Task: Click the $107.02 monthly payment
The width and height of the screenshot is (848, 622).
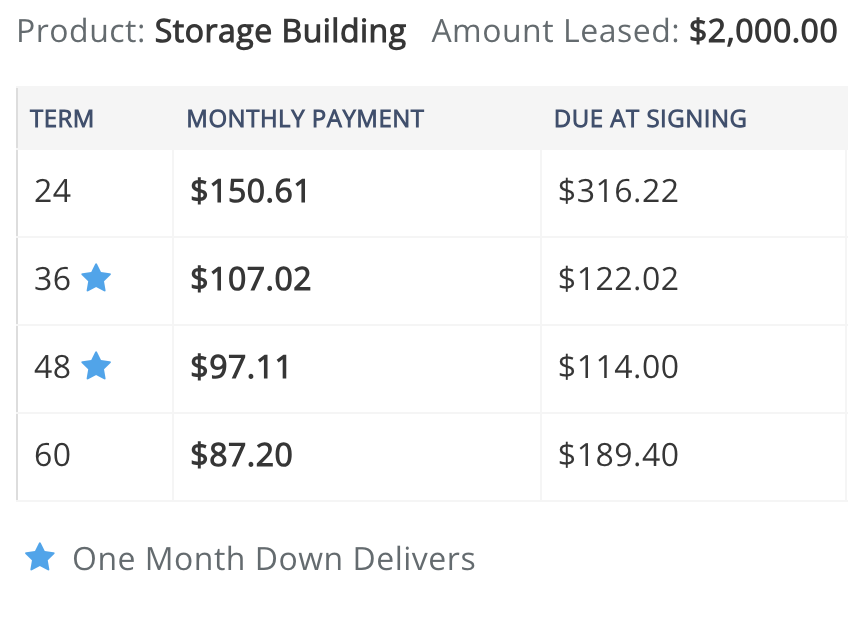Action: [250, 279]
